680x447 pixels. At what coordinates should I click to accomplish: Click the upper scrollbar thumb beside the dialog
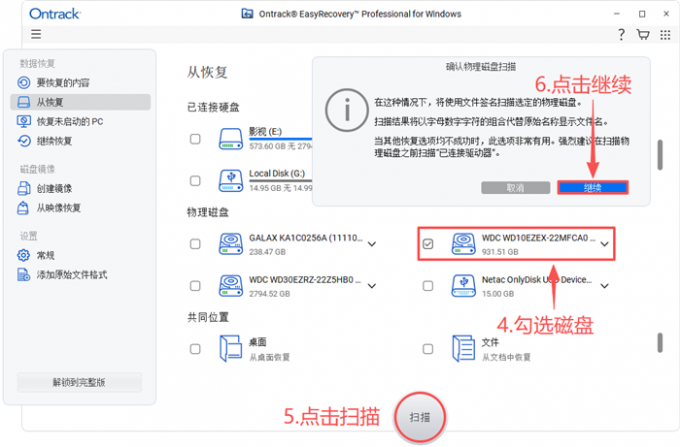pyautogui.click(x=660, y=154)
